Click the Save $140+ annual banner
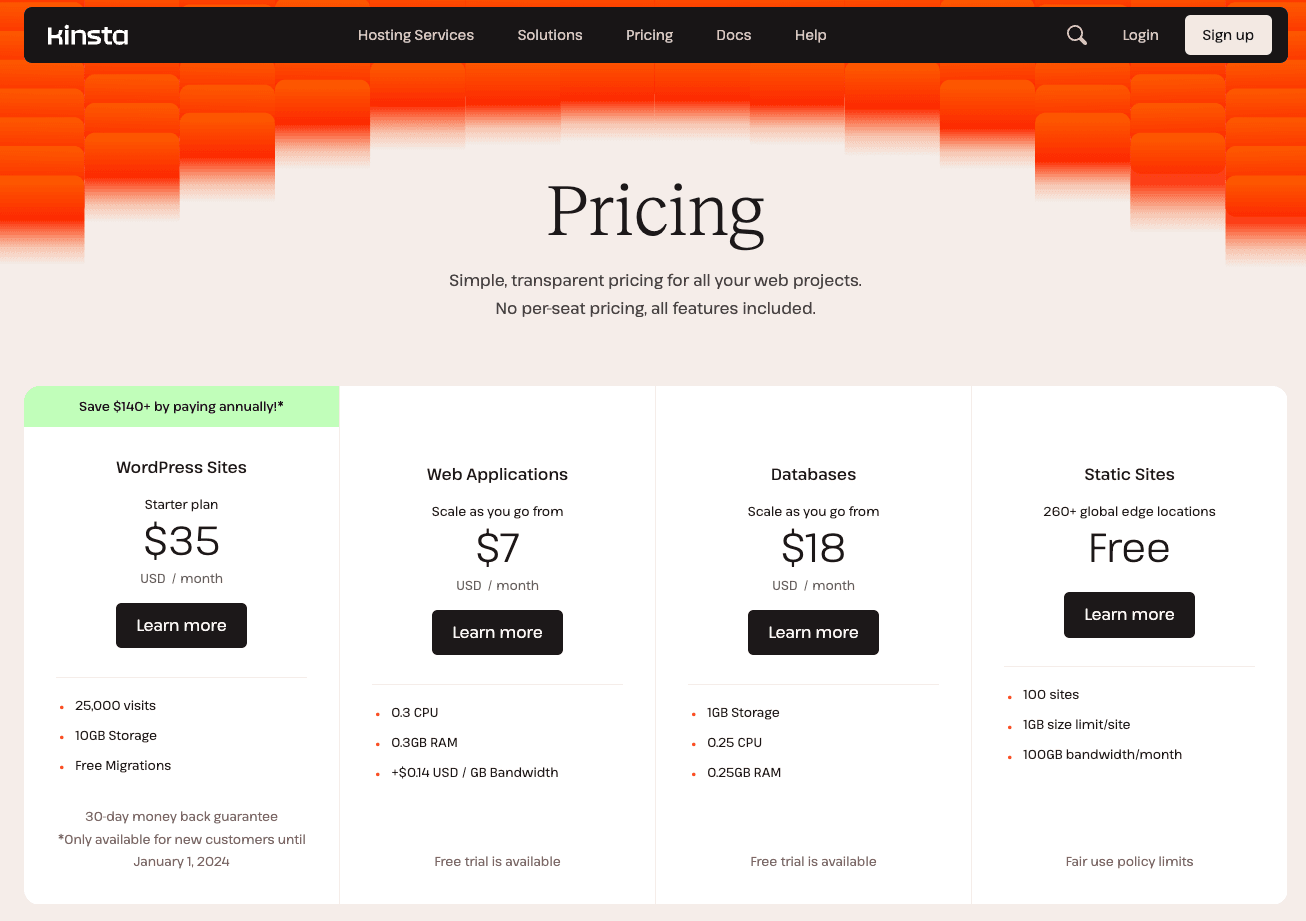Screen dimensions: 1306x921 [181, 406]
